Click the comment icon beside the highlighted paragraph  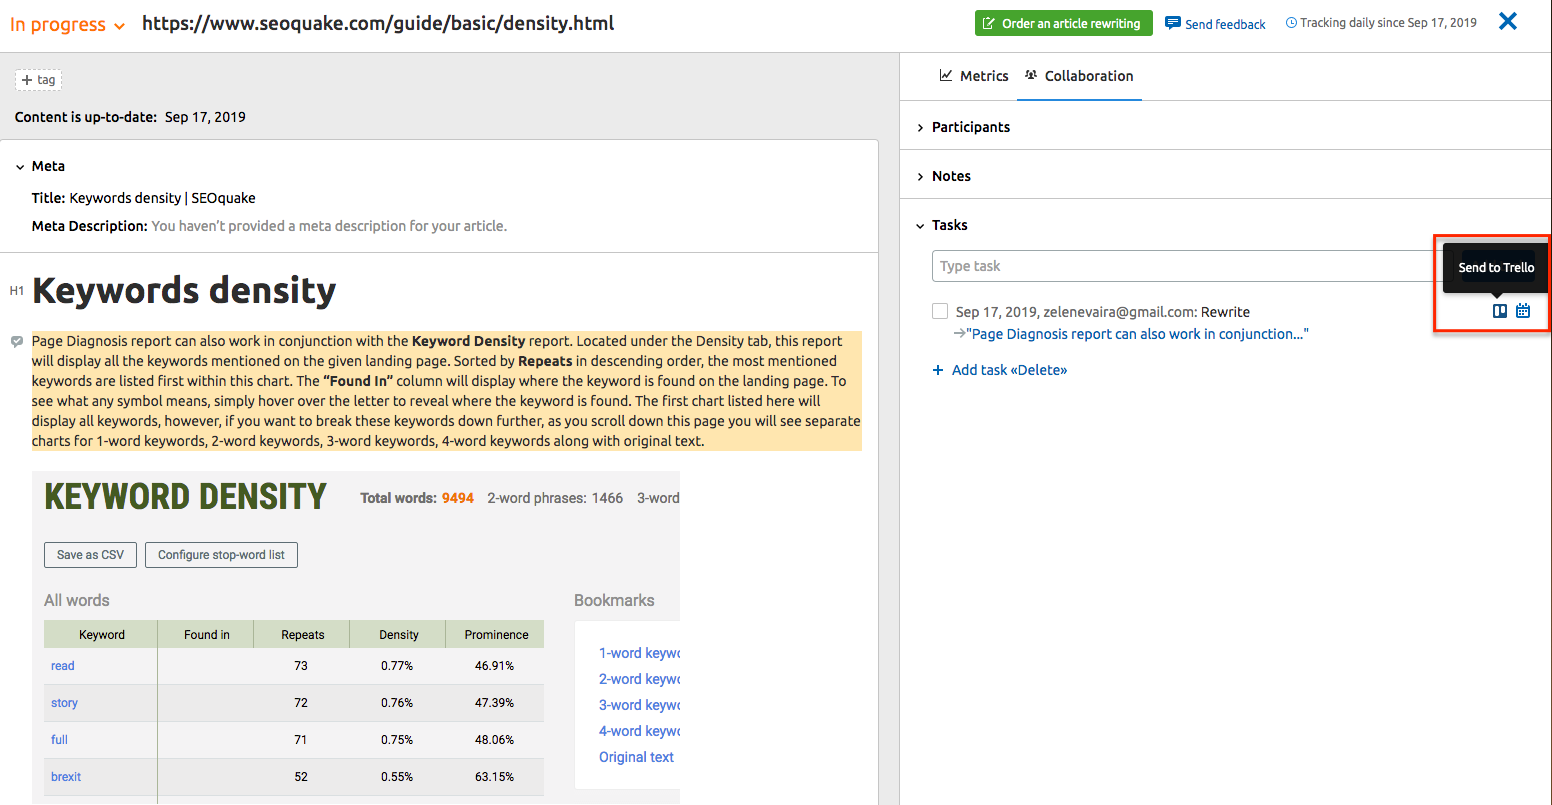[17, 342]
